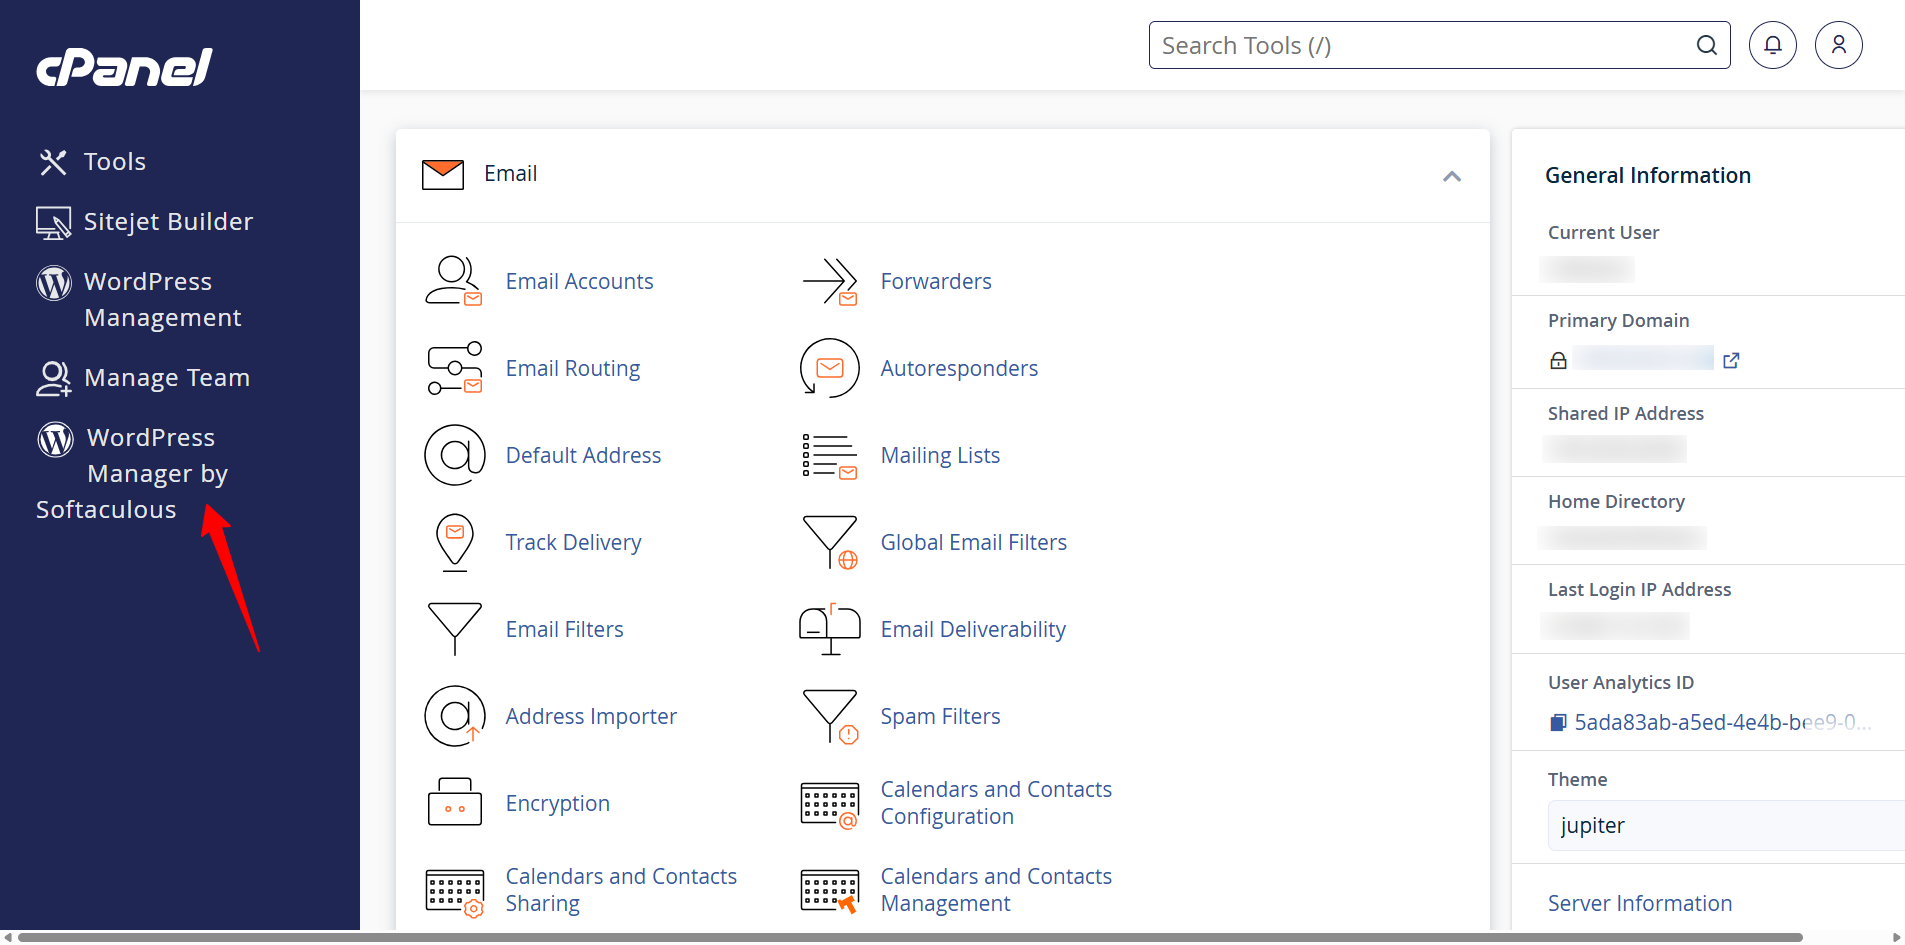Click the horizontal scrollbar at bottom
This screenshot has width=1905, height=945.
(x=910, y=937)
